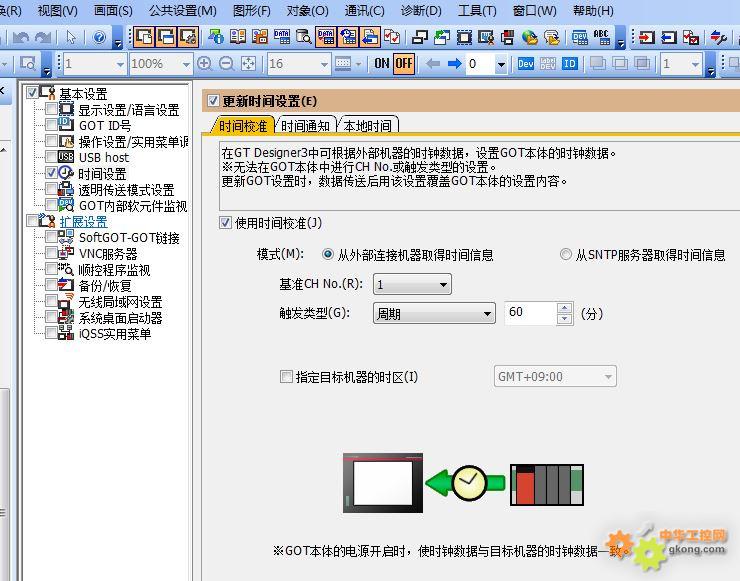Click the ABC text list icon
740x581 pixels.
(601, 37)
